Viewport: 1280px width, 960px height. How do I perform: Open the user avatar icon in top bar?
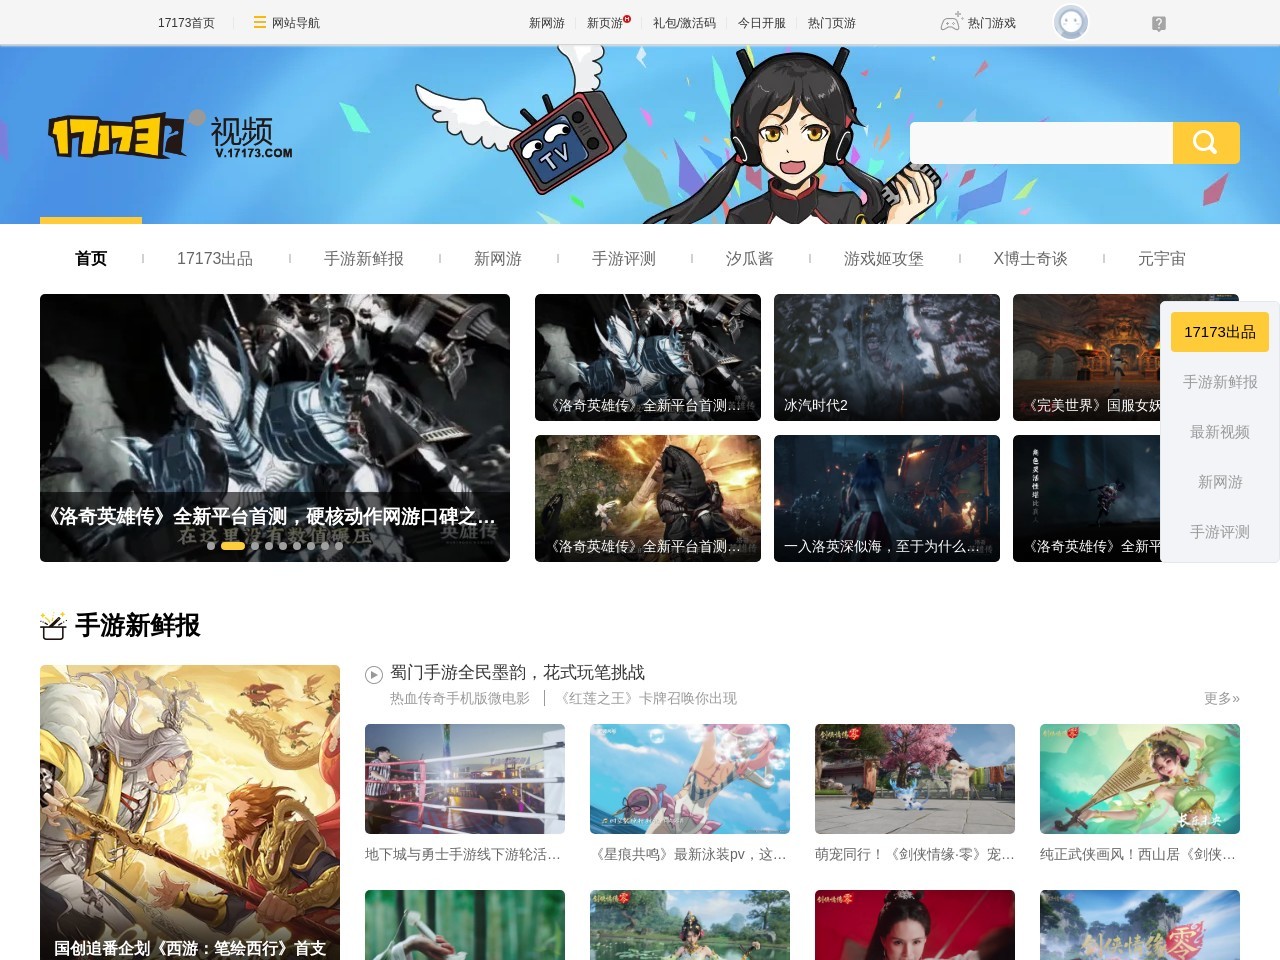1070,22
